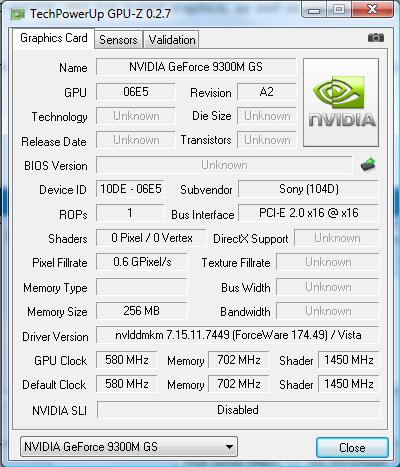This screenshot has width=400, height=467.
Task: Click the Close button
Action: pos(352,447)
